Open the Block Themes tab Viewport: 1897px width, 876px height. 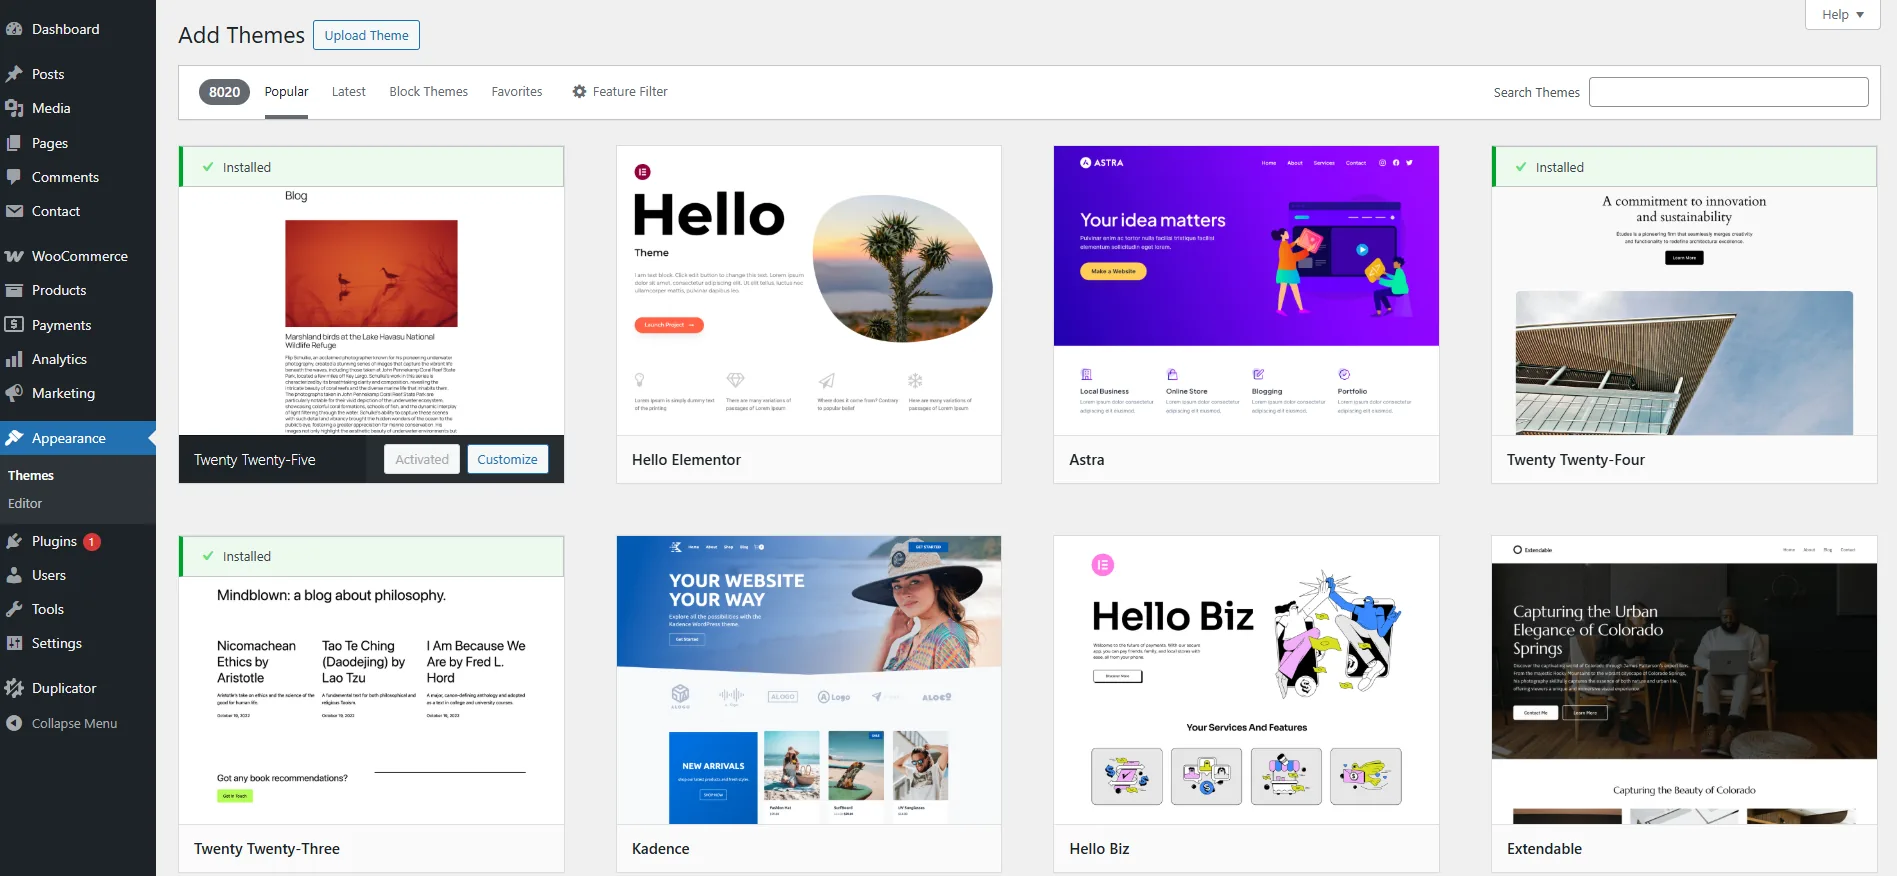pyautogui.click(x=428, y=91)
